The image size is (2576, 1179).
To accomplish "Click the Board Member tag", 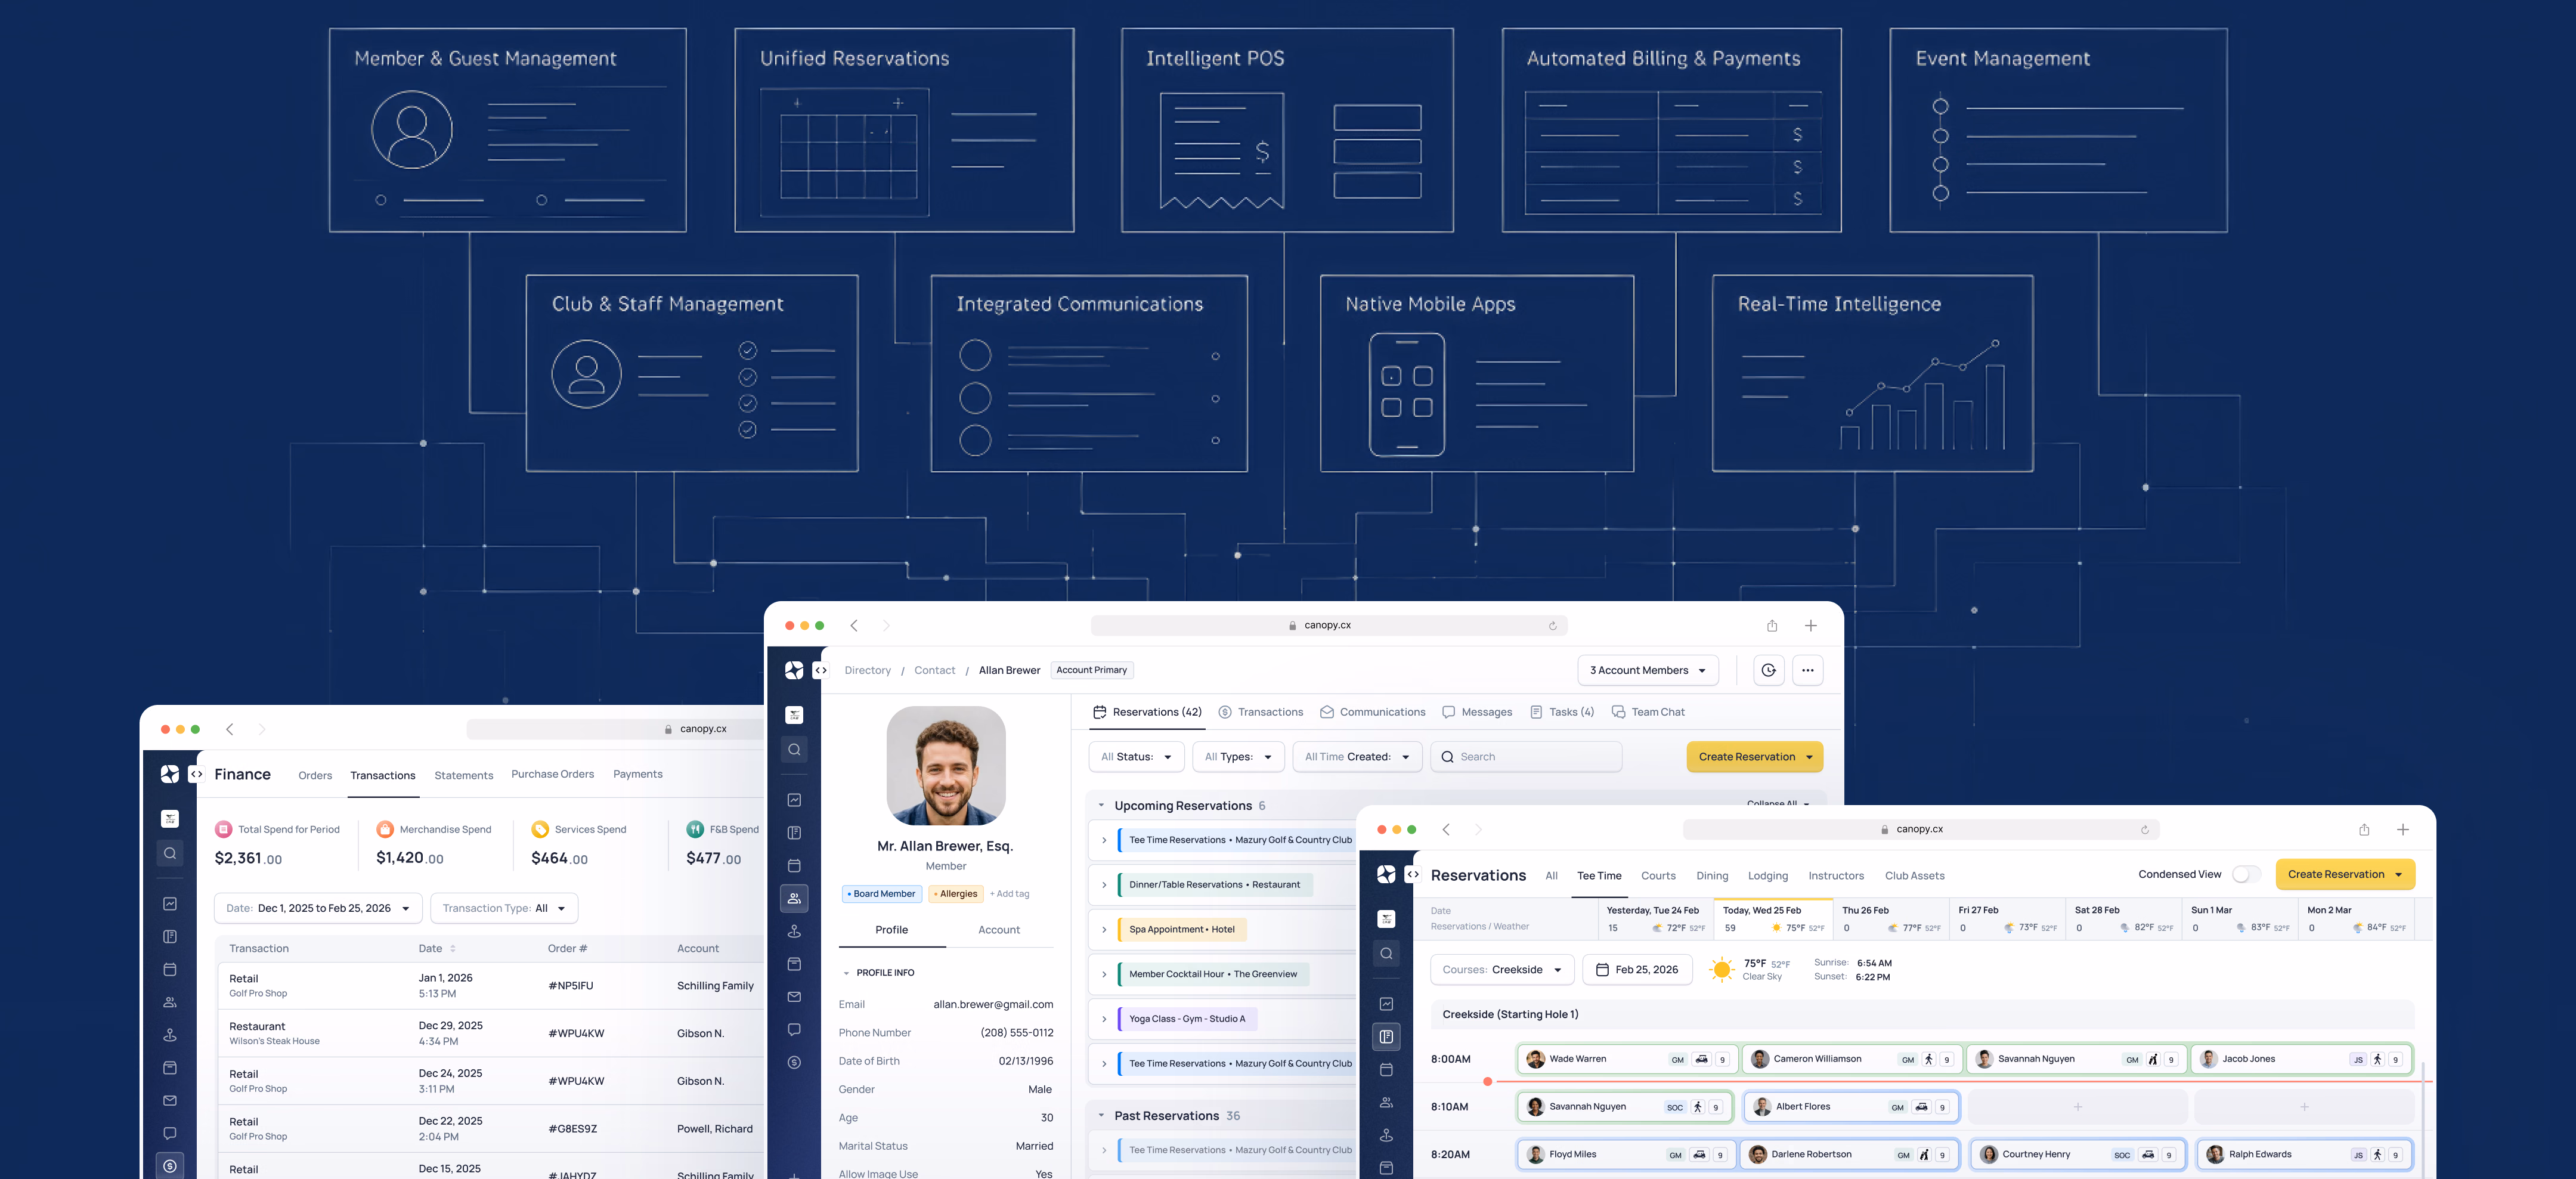I will coord(881,894).
